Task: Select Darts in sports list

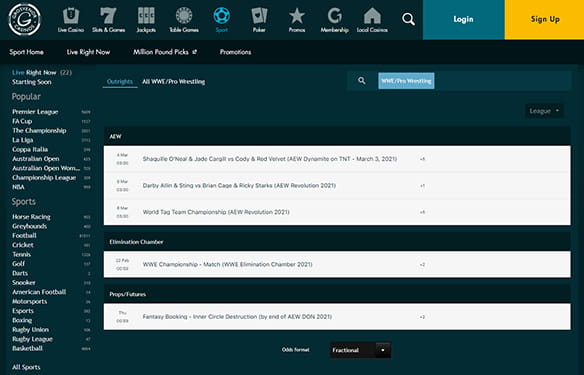Action: point(20,273)
